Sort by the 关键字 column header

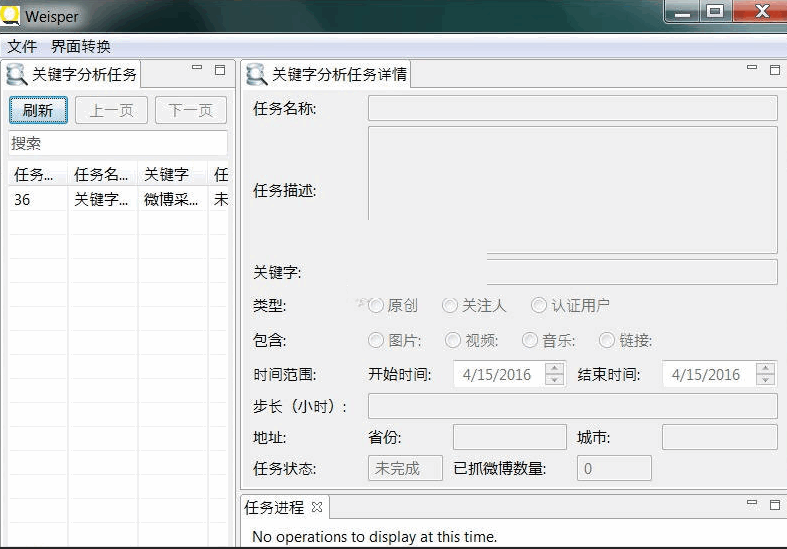pyautogui.click(x=172, y=174)
